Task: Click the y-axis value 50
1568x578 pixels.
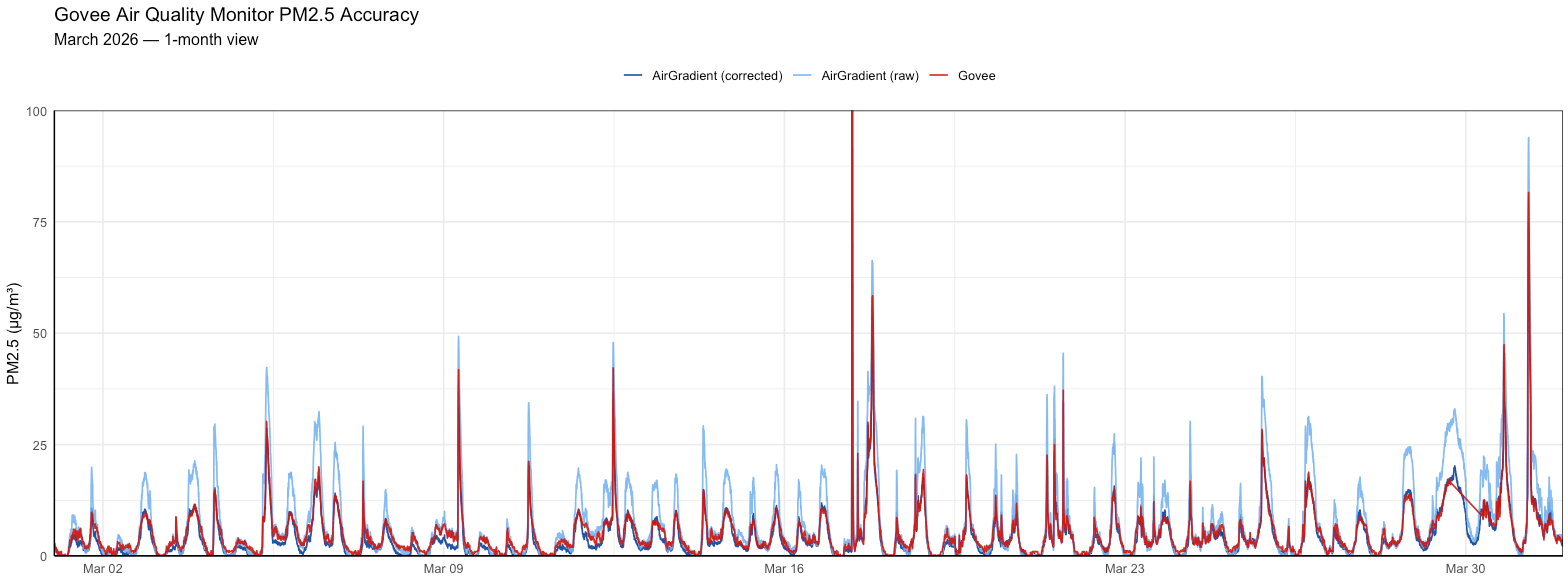Action: [40, 333]
